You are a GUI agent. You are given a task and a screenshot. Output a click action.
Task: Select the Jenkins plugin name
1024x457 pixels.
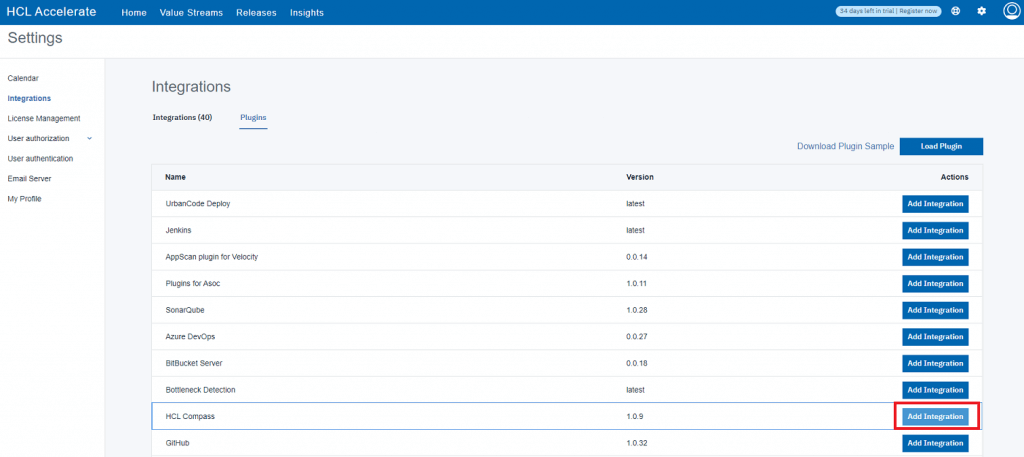tap(178, 230)
